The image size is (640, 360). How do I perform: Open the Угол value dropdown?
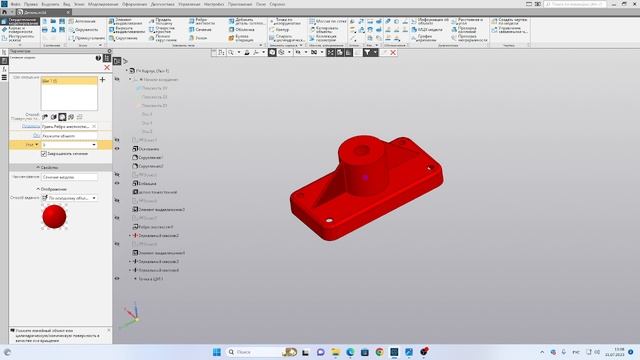click(x=94, y=145)
